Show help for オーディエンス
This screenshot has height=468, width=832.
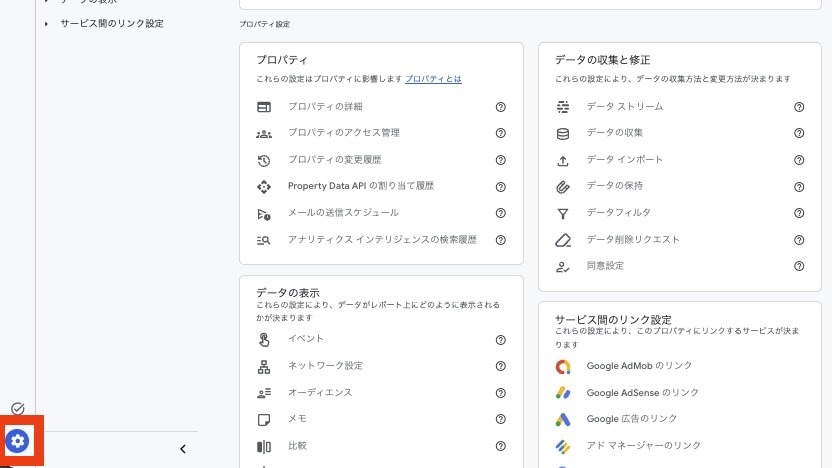(x=500, y=393)
